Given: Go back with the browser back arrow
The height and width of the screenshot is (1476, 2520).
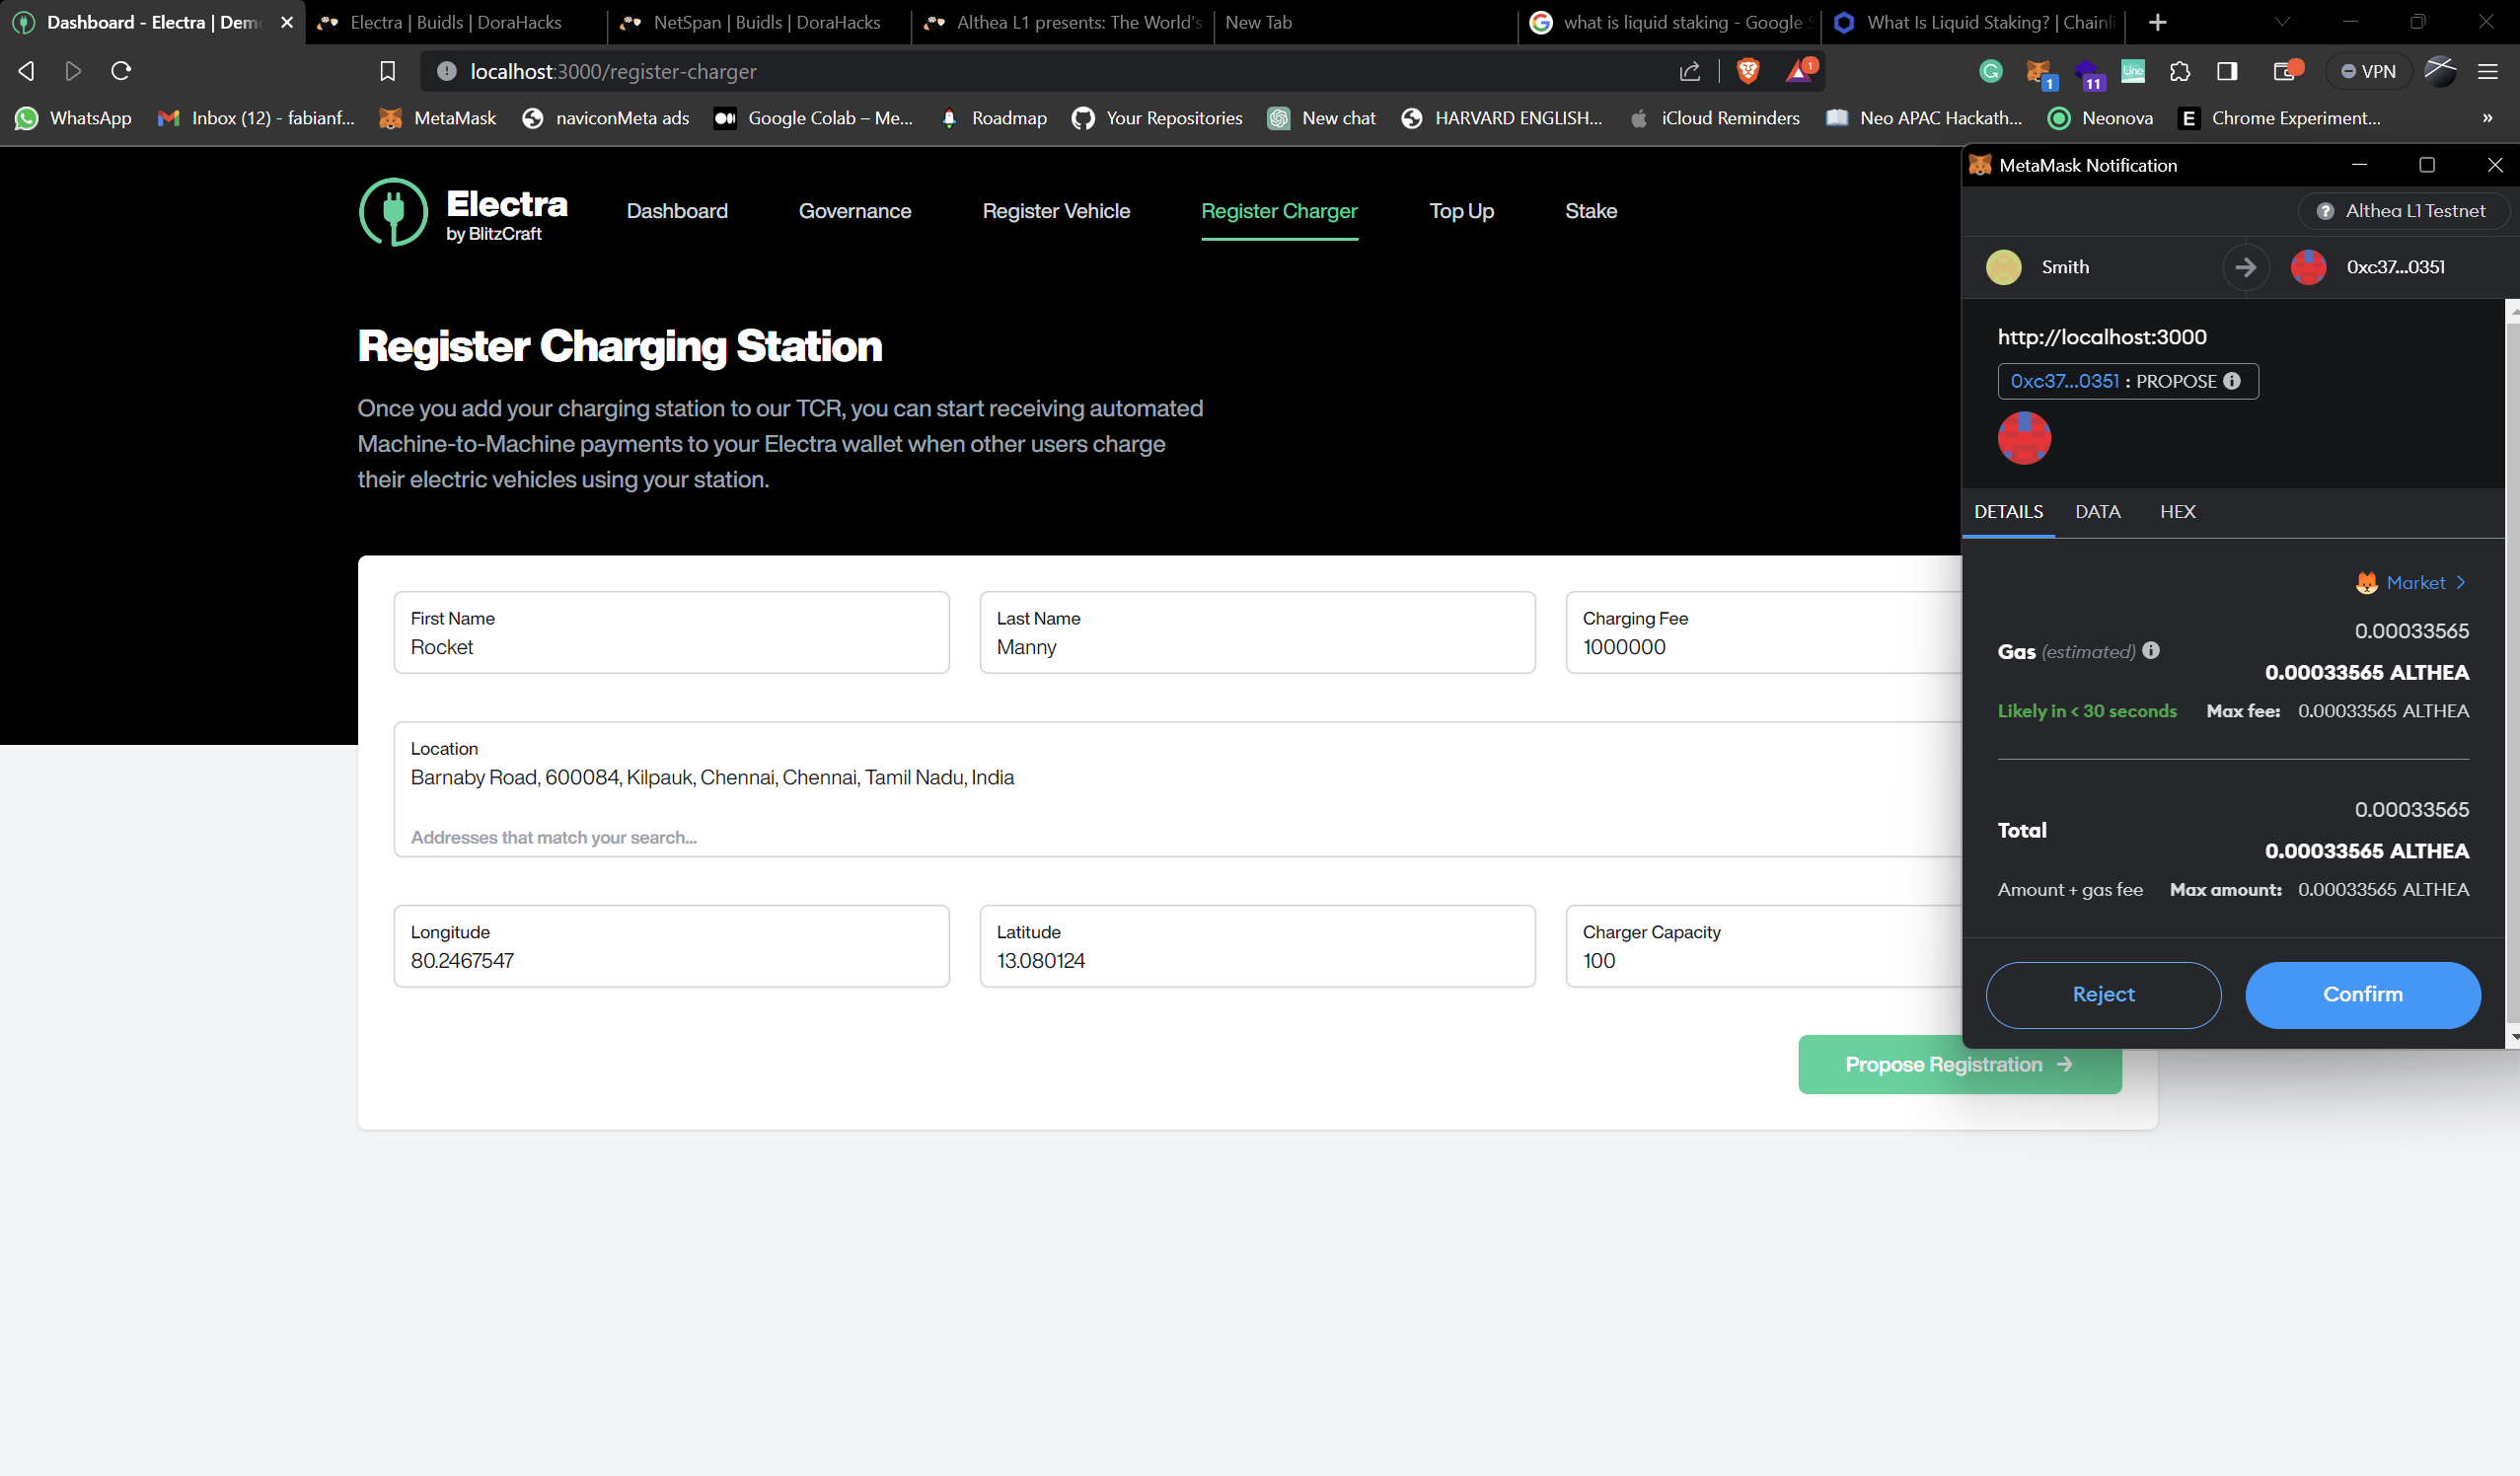Looking at the screenshot, I should 27,71.
